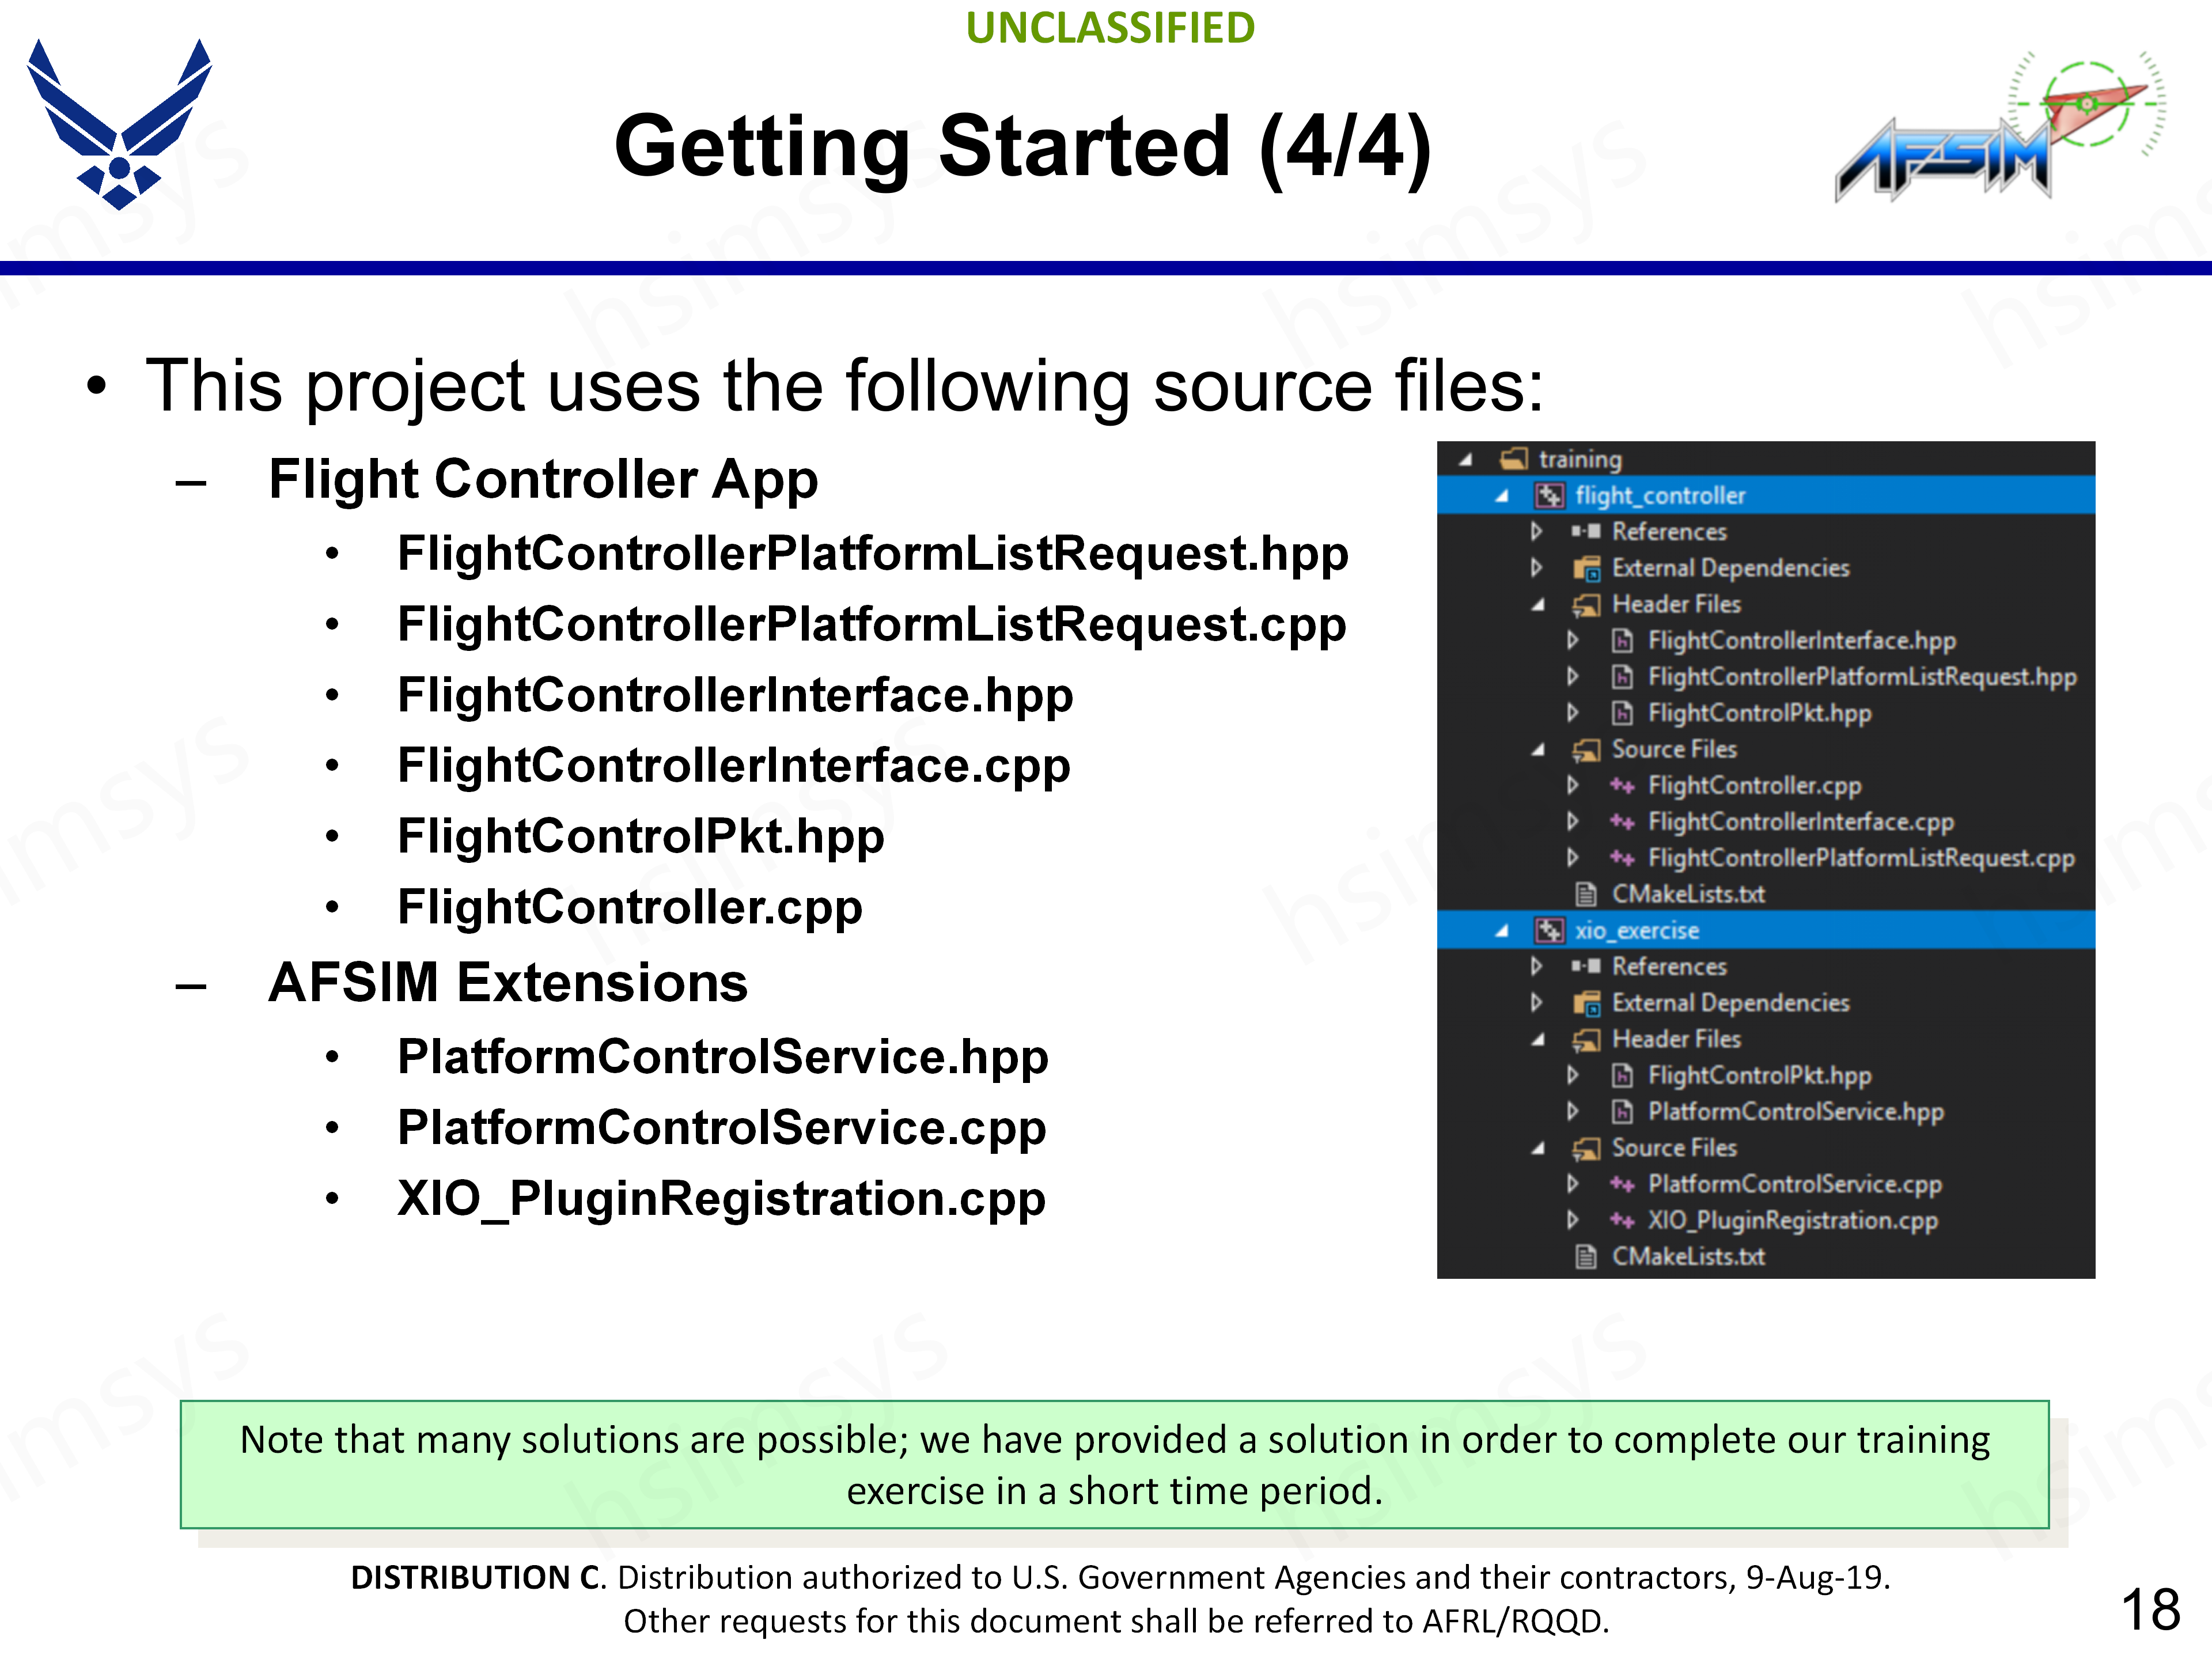This screenshot has height=1659, width=2212.
Task: Collapse the training root node
Action: pos(1466,460)
